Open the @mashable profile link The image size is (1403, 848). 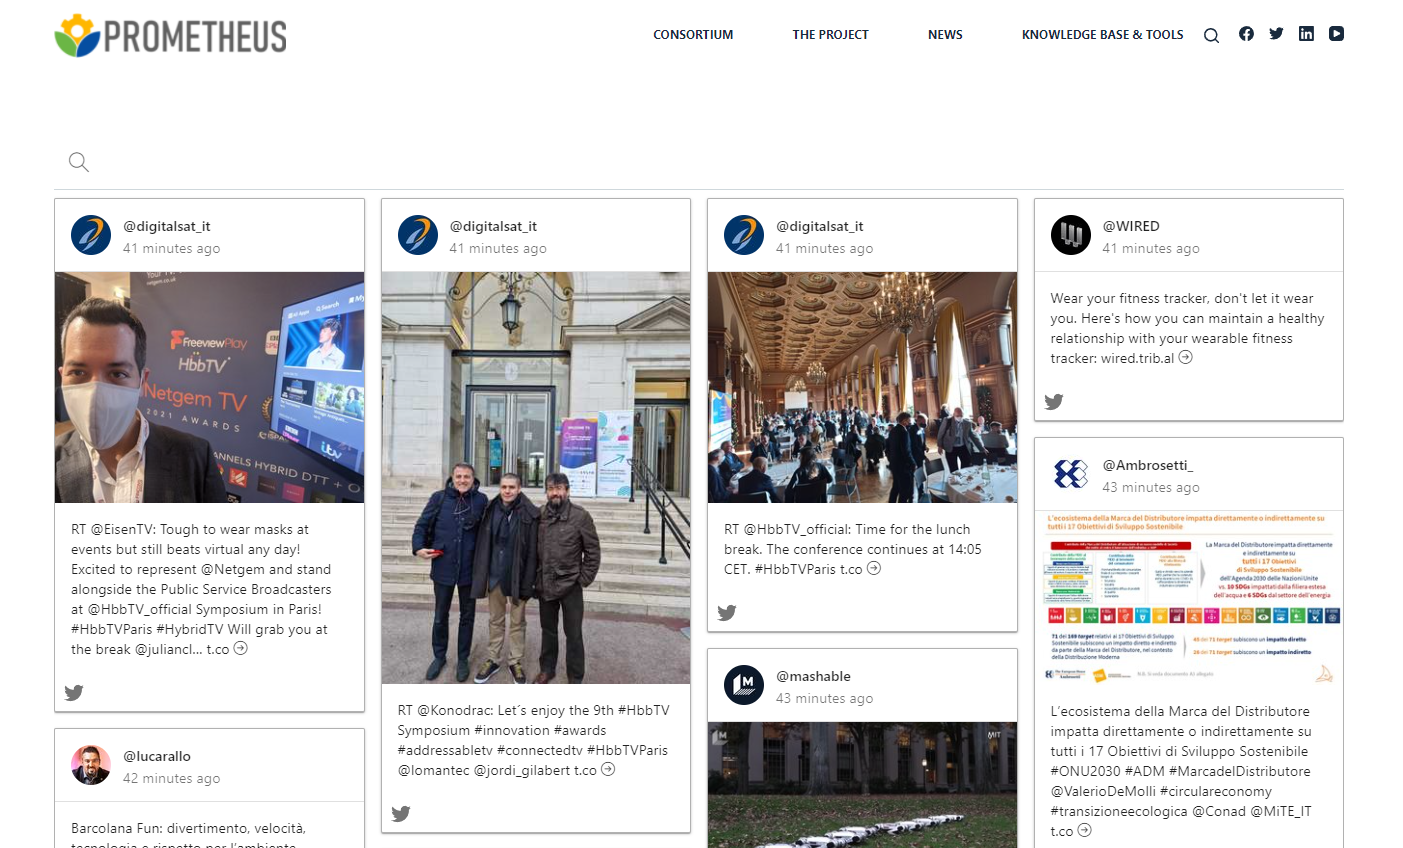[x=813, y=676]
